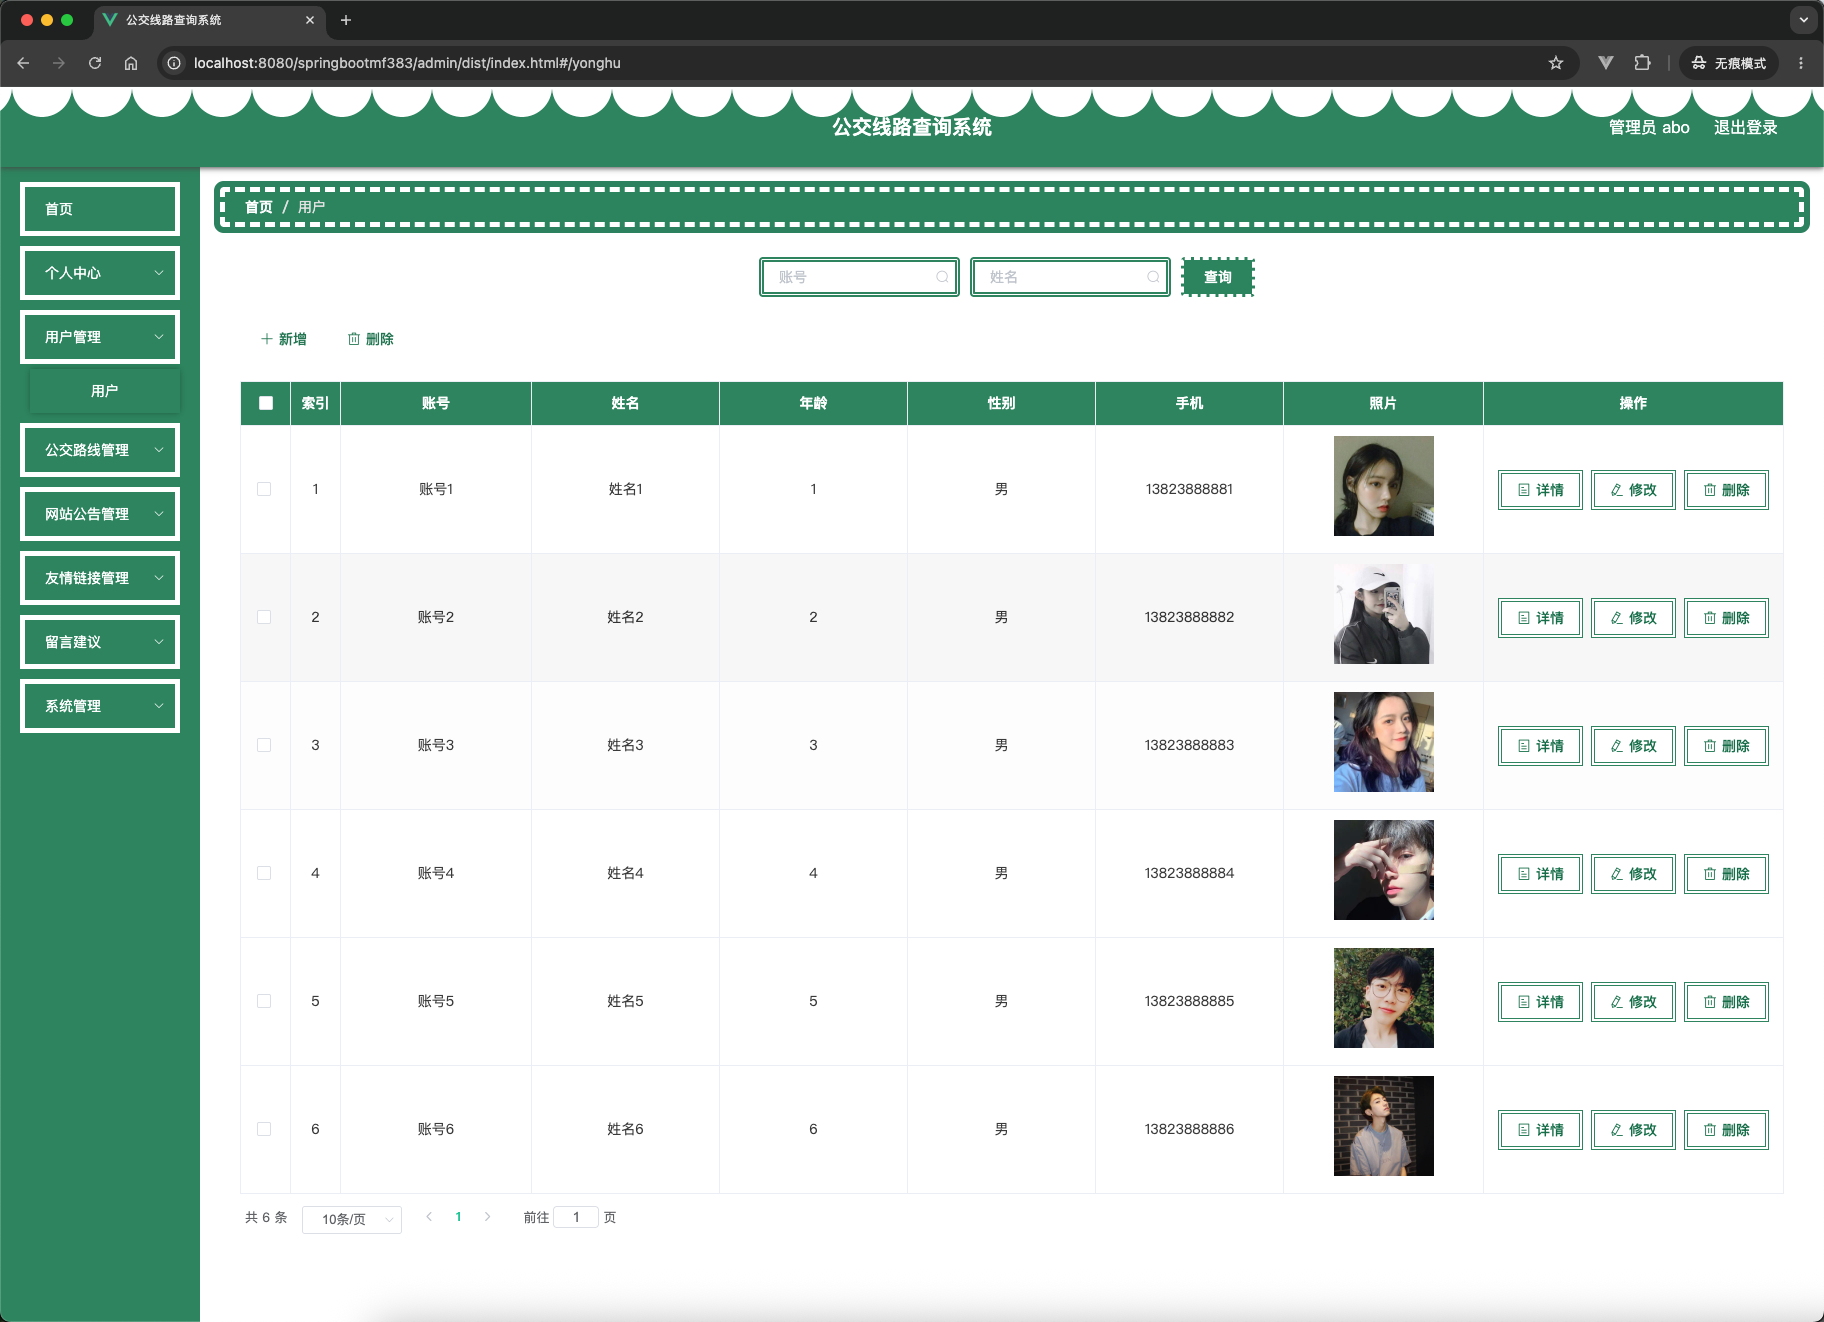Click the site info icon in address bar
The height and width of the screenshot is (1322, 1824).
tap(174, 63)
